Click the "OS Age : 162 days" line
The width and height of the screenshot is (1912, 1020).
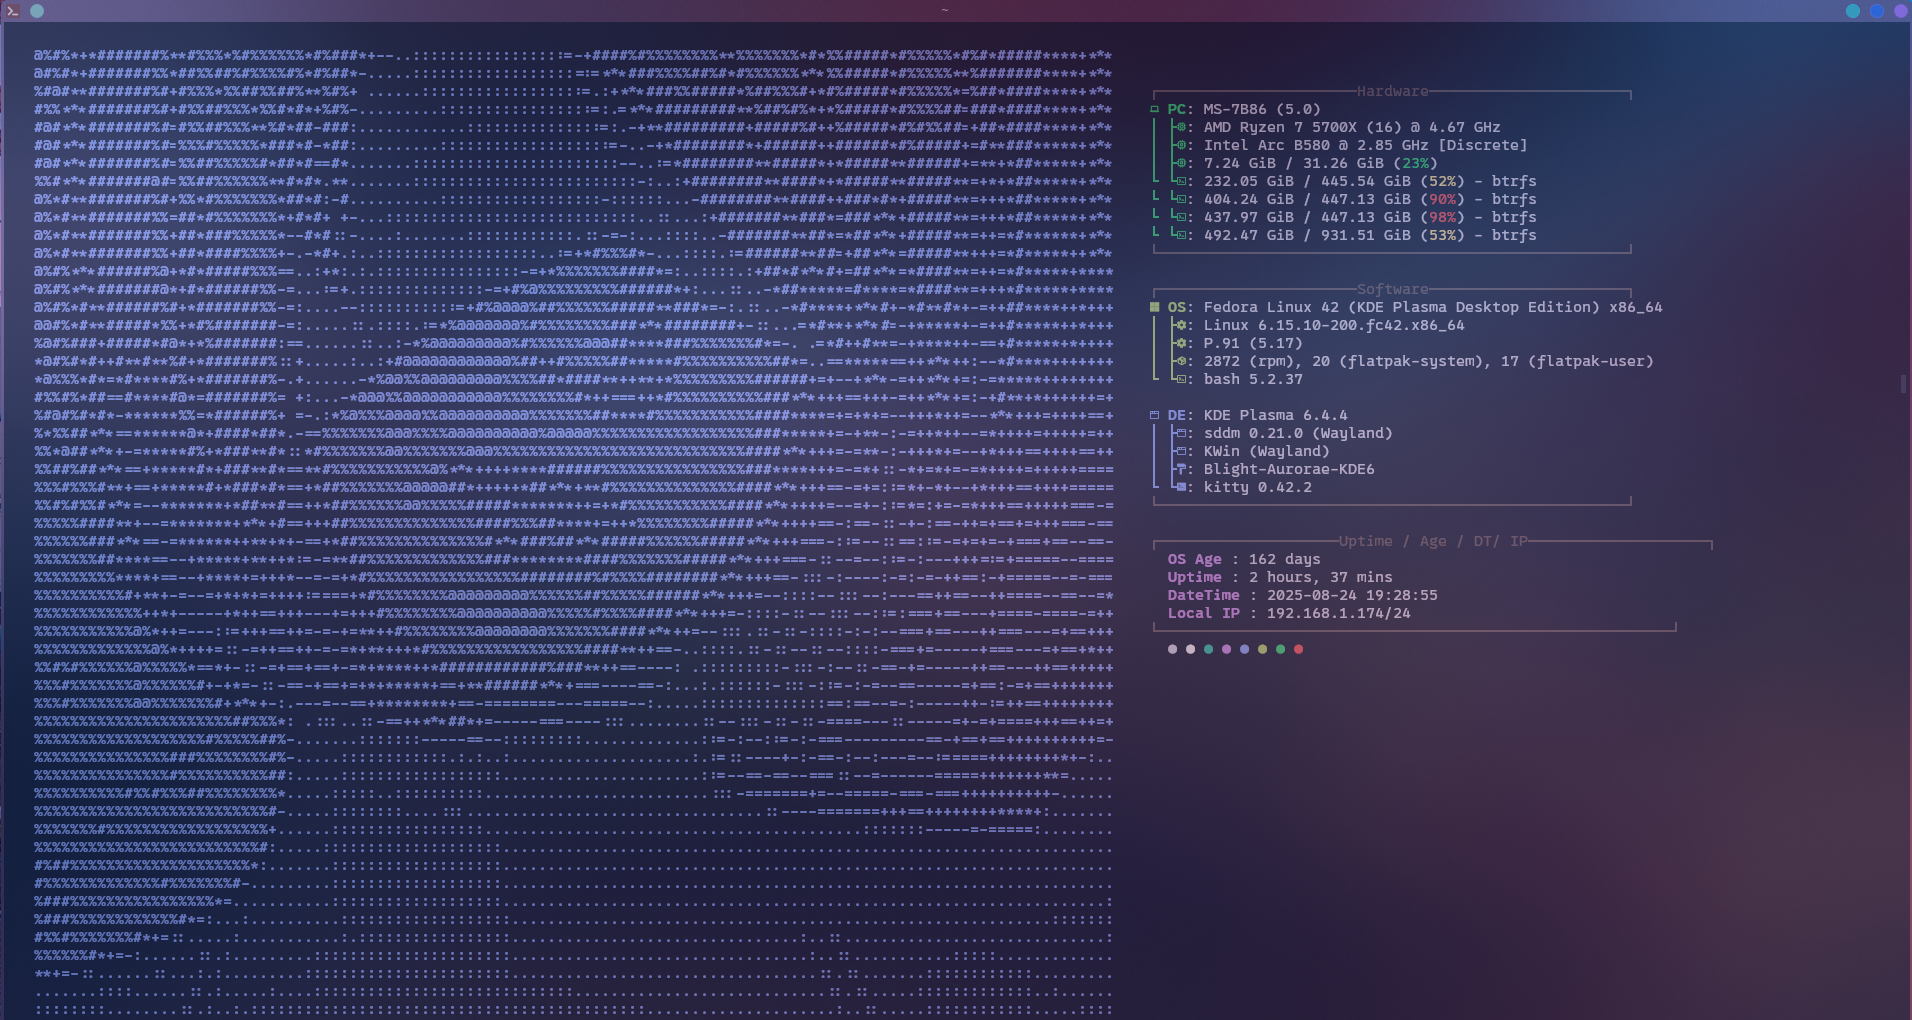1244,559
